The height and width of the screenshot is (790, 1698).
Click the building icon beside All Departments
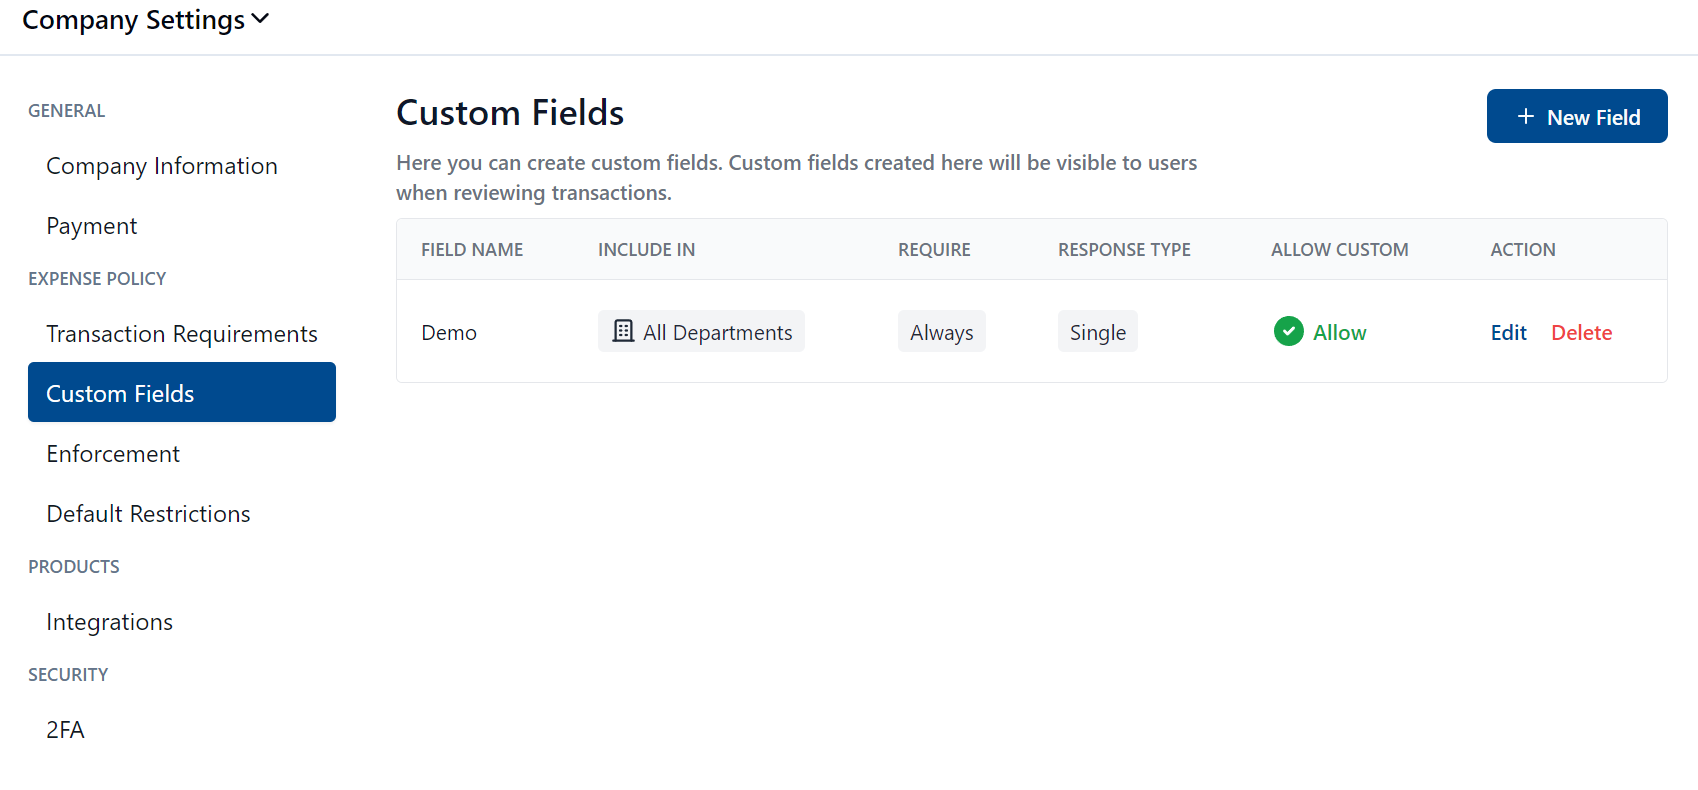[623, 331]
